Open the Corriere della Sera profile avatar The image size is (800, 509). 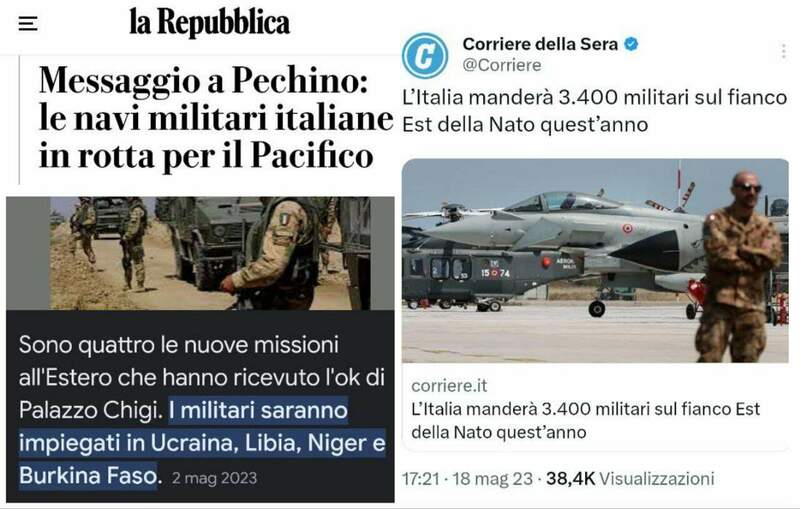point(424,56)
